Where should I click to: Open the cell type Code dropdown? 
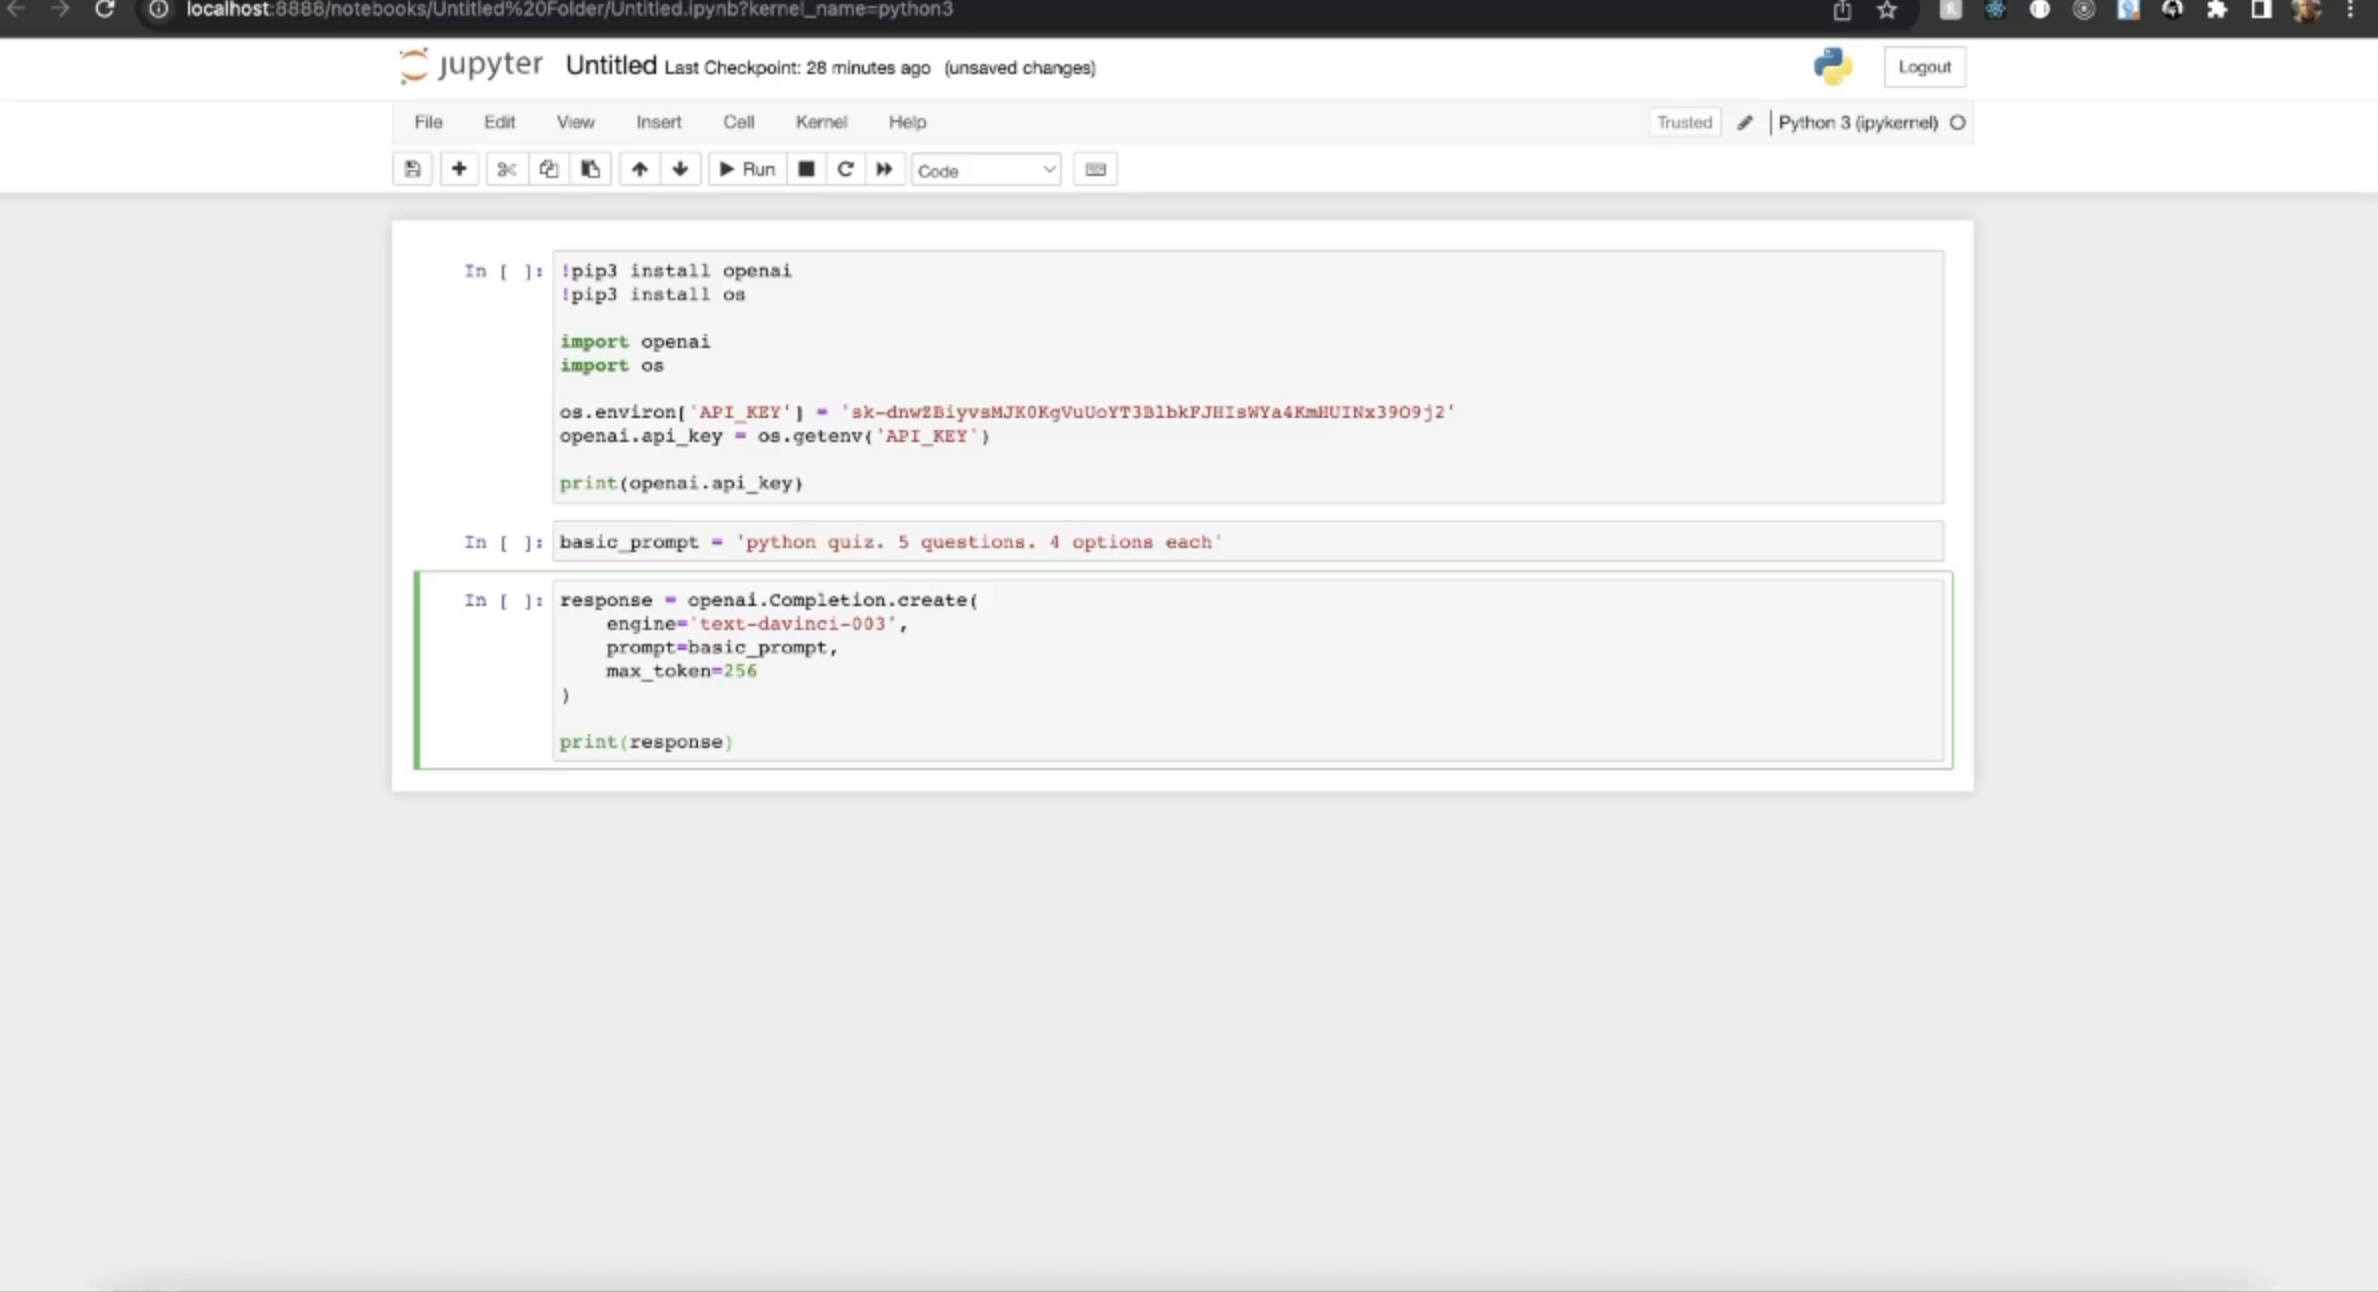point(985,170)
